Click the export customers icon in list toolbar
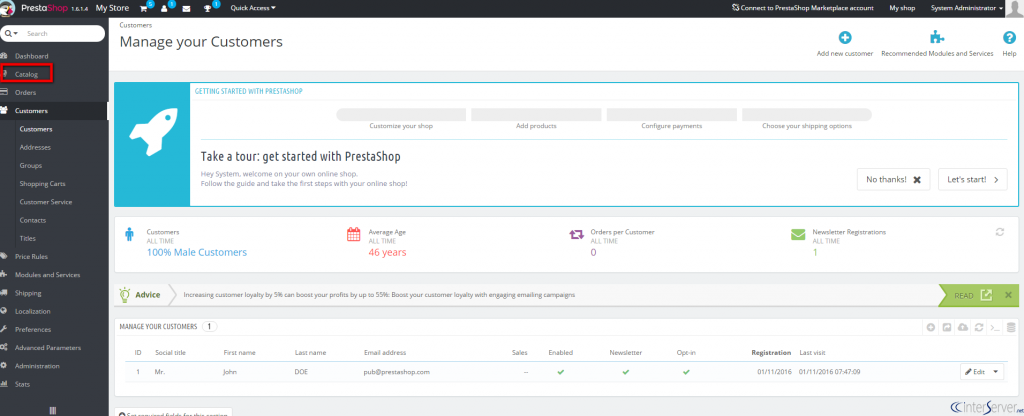Image resolution: width=1024 pixels, height=416 pixels. (x=947, y=327)
